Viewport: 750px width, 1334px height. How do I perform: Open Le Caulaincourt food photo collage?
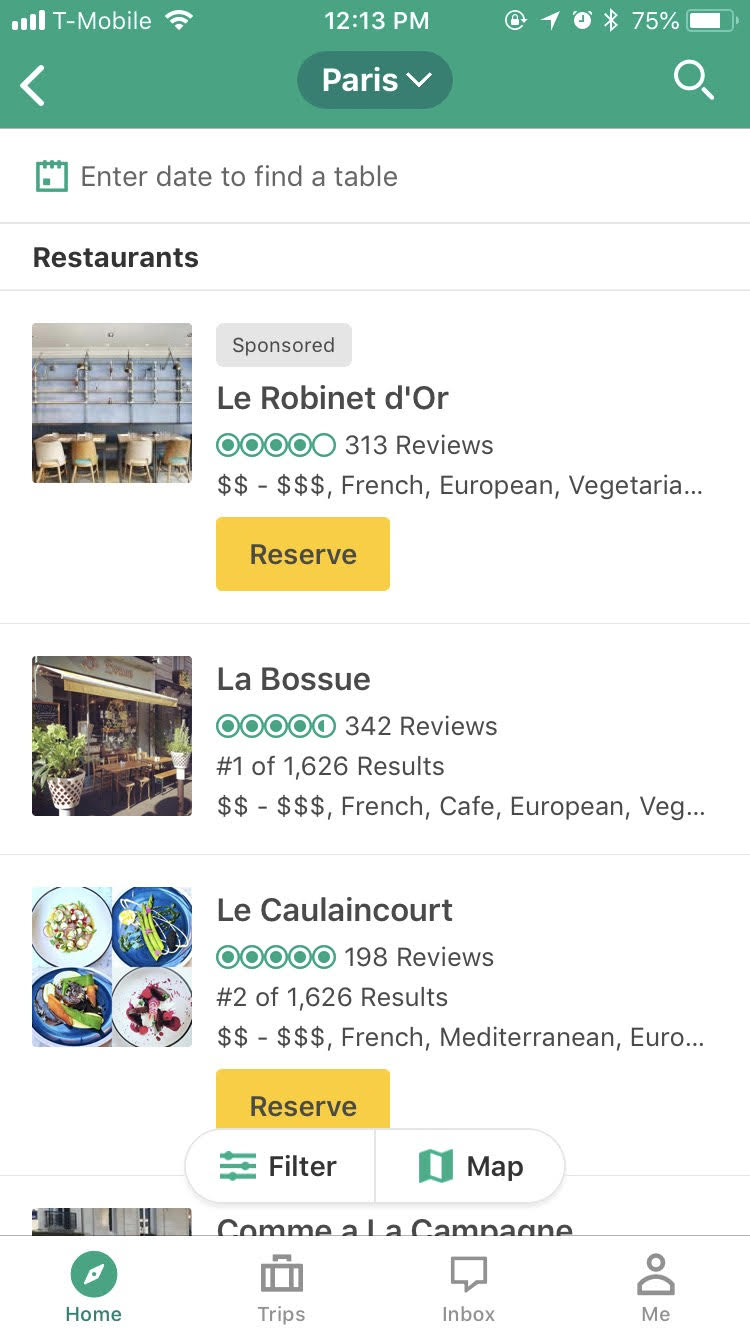112,967
